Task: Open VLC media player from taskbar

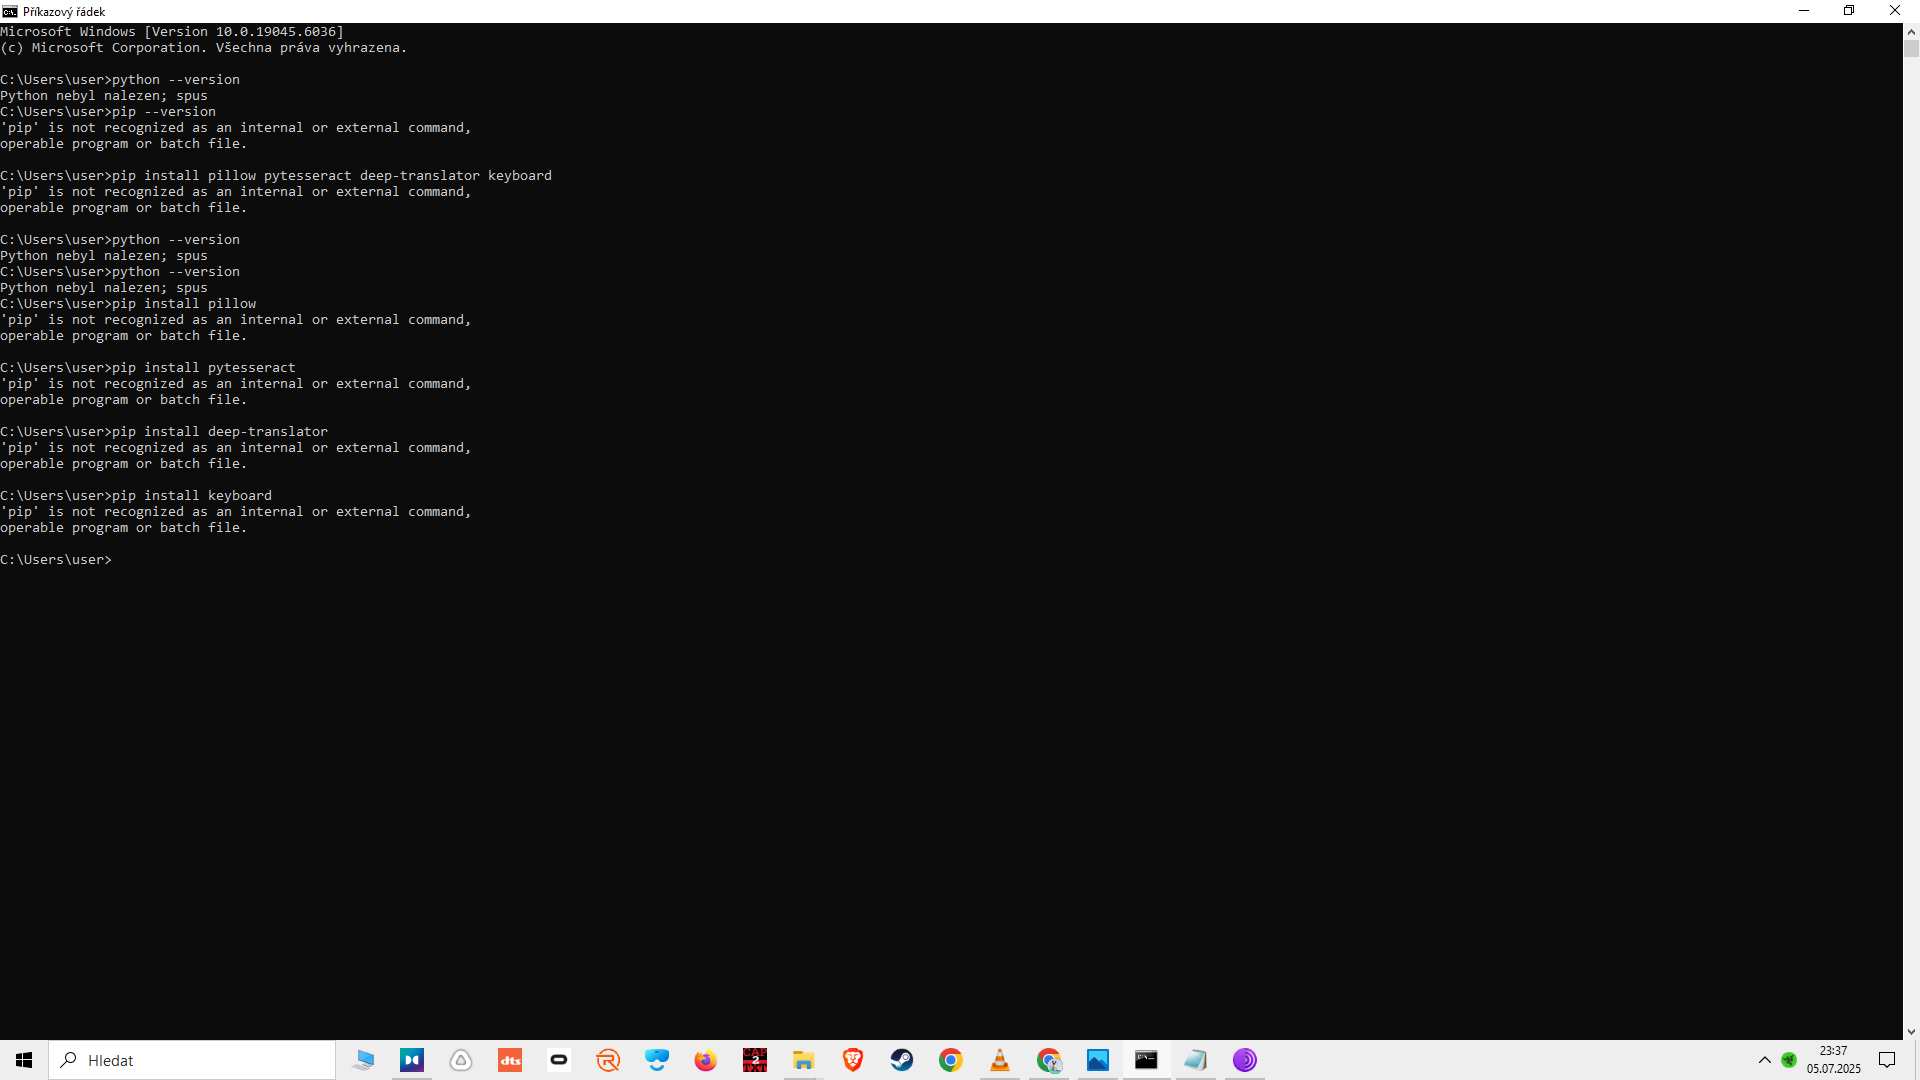Action: click(1000, 1060)
